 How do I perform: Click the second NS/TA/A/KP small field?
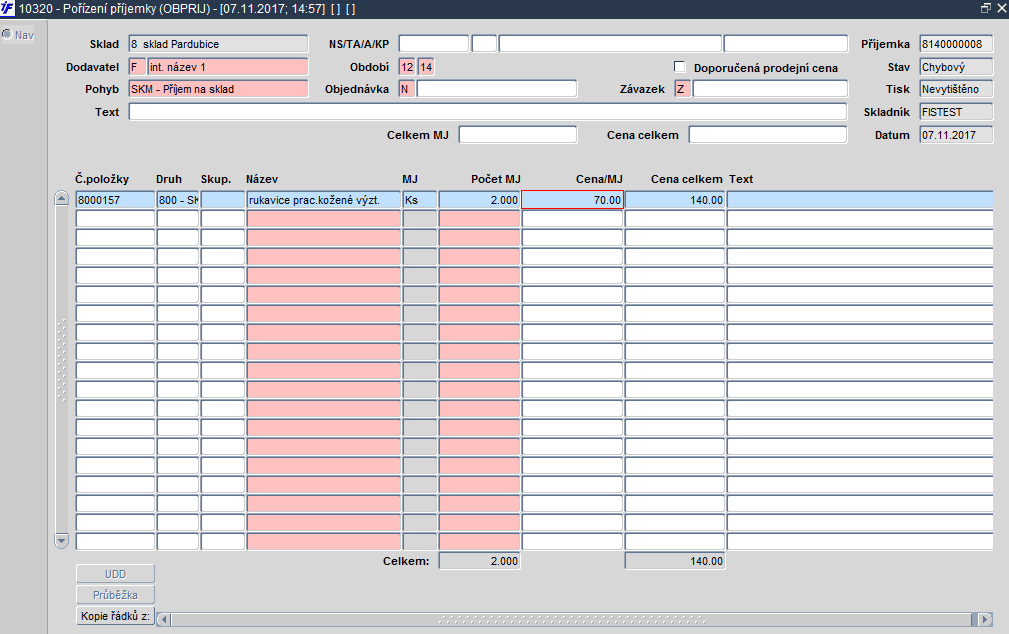pyautogui.click(x=484, y=44)
